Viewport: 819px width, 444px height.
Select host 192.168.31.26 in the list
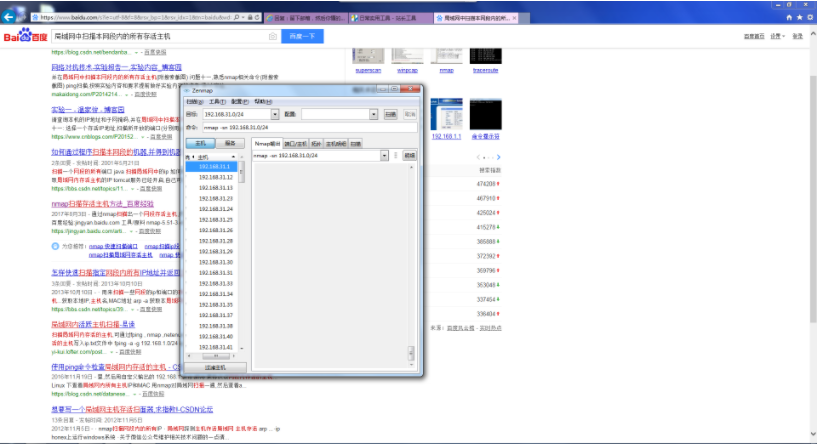coord(212,230)
